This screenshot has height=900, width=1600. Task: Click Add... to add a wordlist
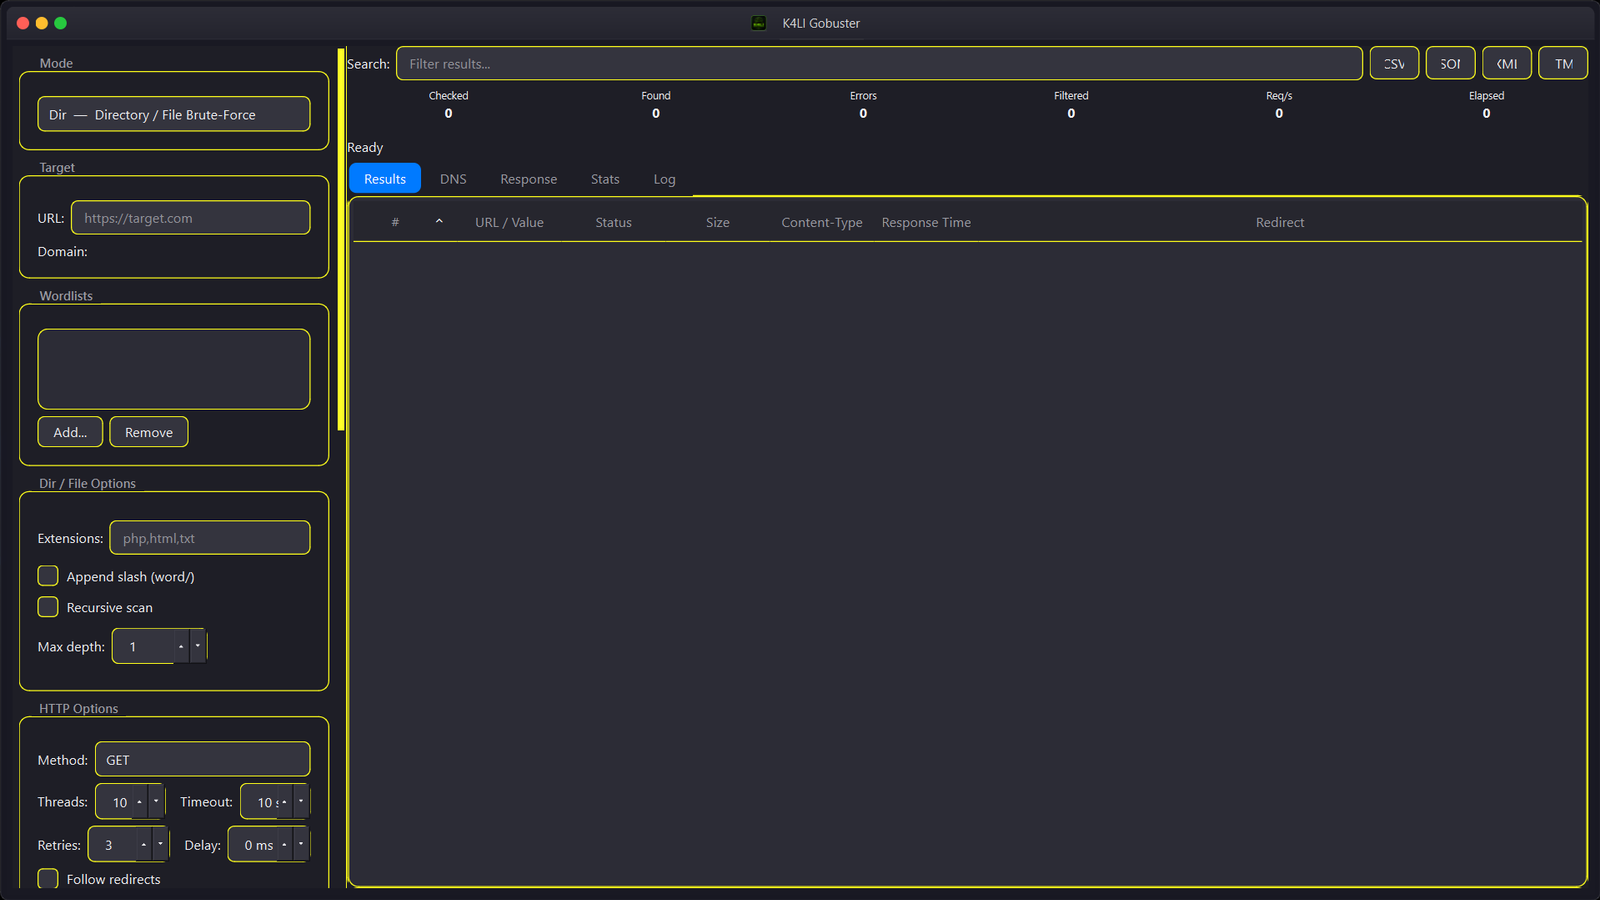(x=70, y=432)
